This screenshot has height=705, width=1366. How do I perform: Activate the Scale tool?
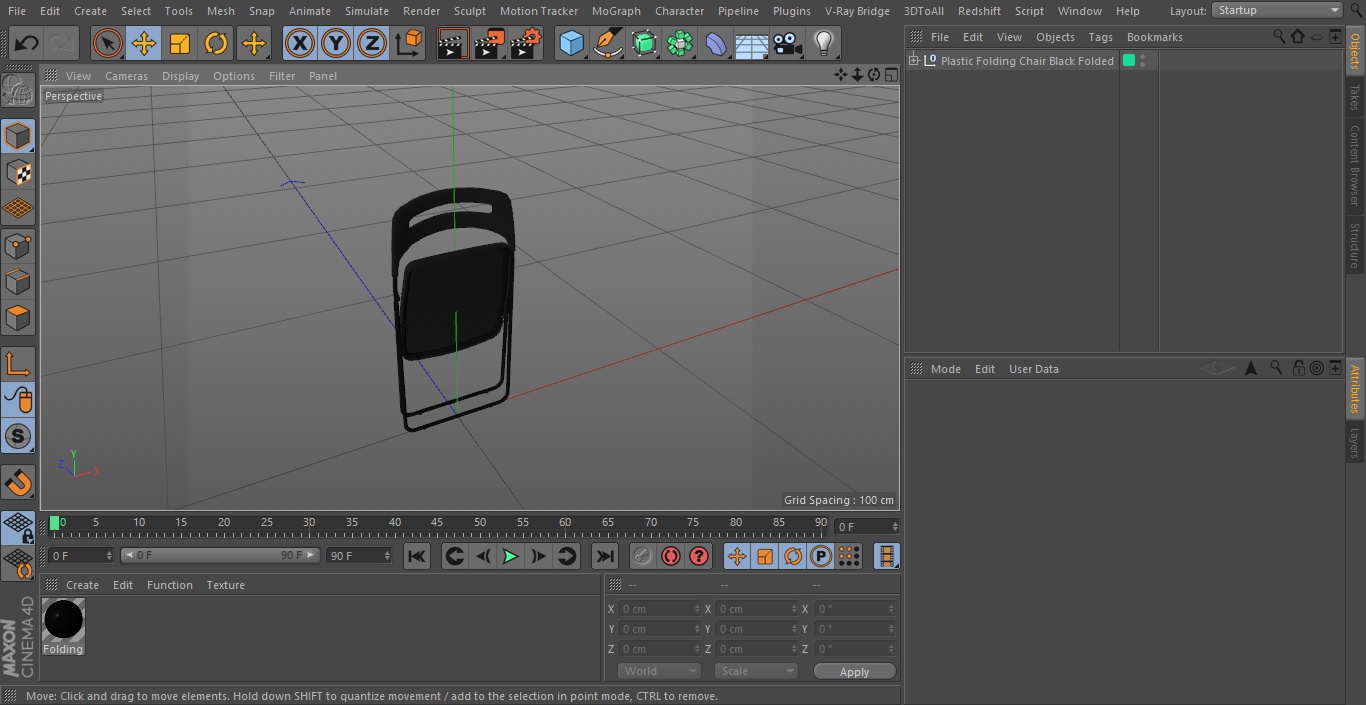pyautogui.click(x=180, y=44)
